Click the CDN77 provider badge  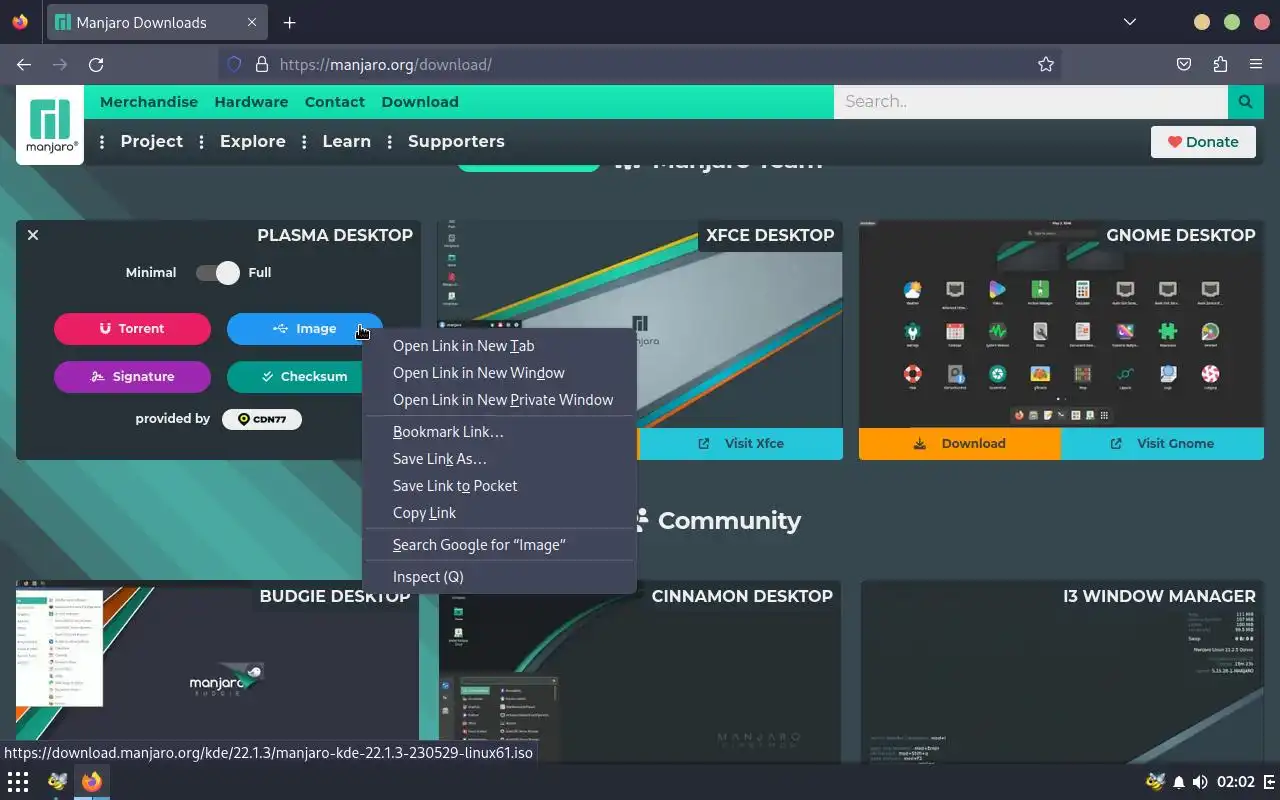(x=262, y=419)
